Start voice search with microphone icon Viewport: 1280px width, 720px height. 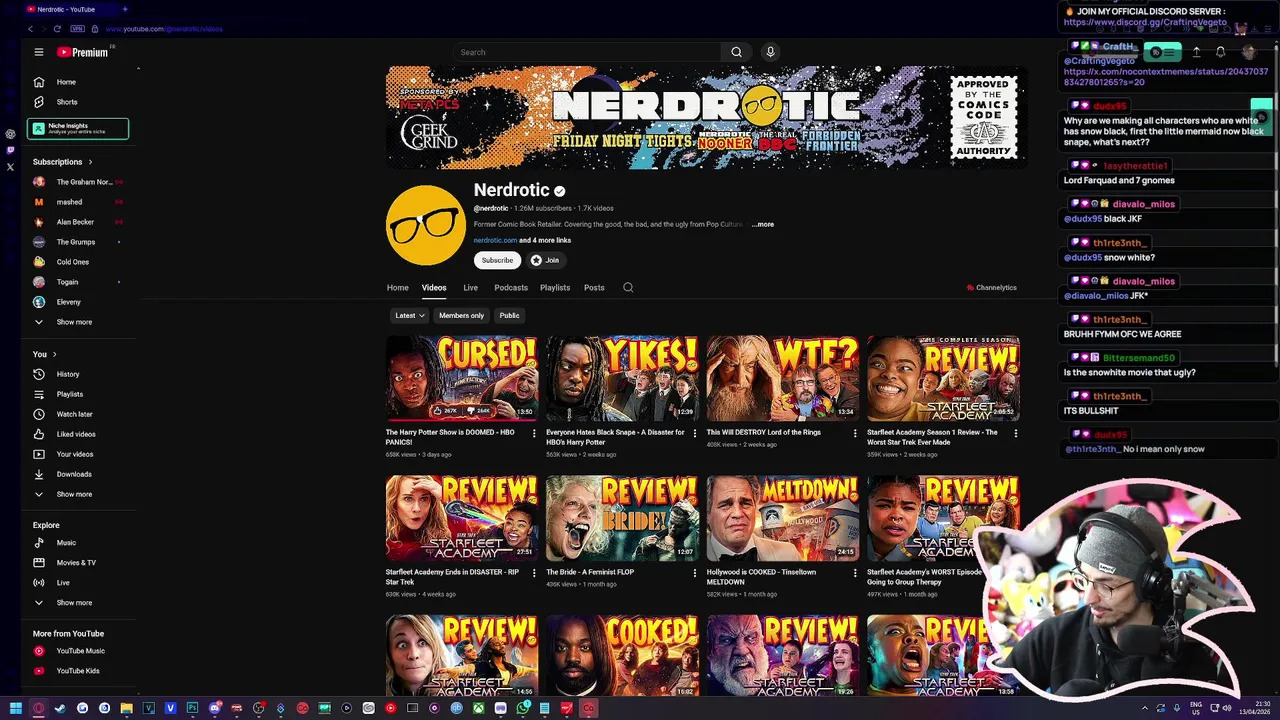(x=770, y=52)
